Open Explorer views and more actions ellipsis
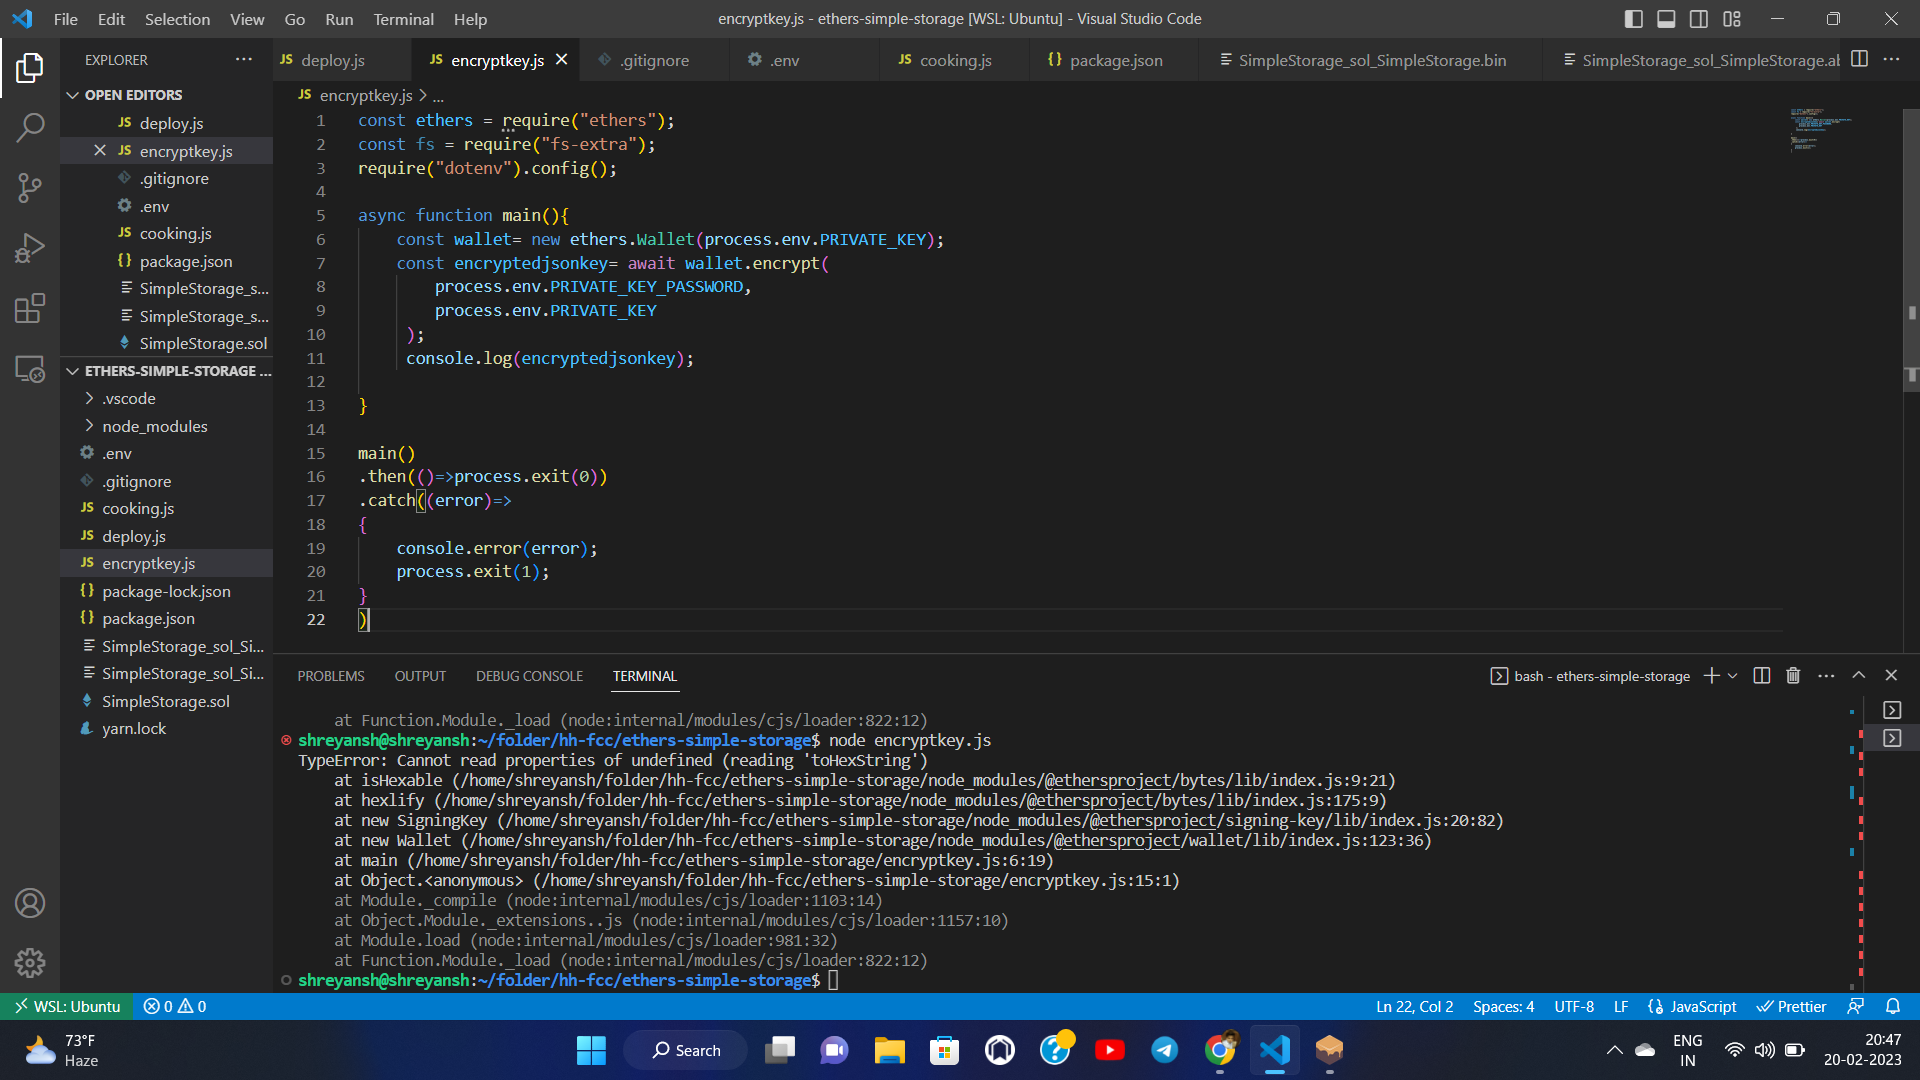 [x=244, y=59]
